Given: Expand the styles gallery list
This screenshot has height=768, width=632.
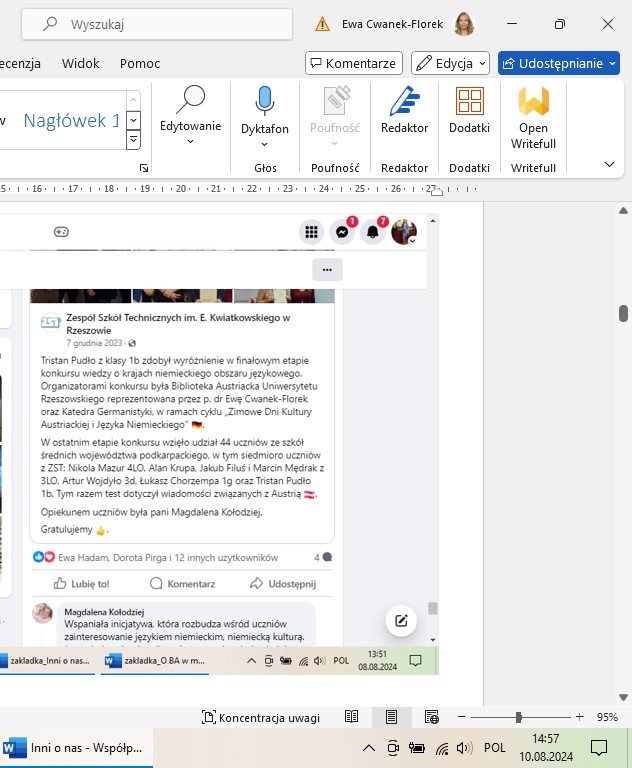Looking at the screenshot, I should pos(133,136).
